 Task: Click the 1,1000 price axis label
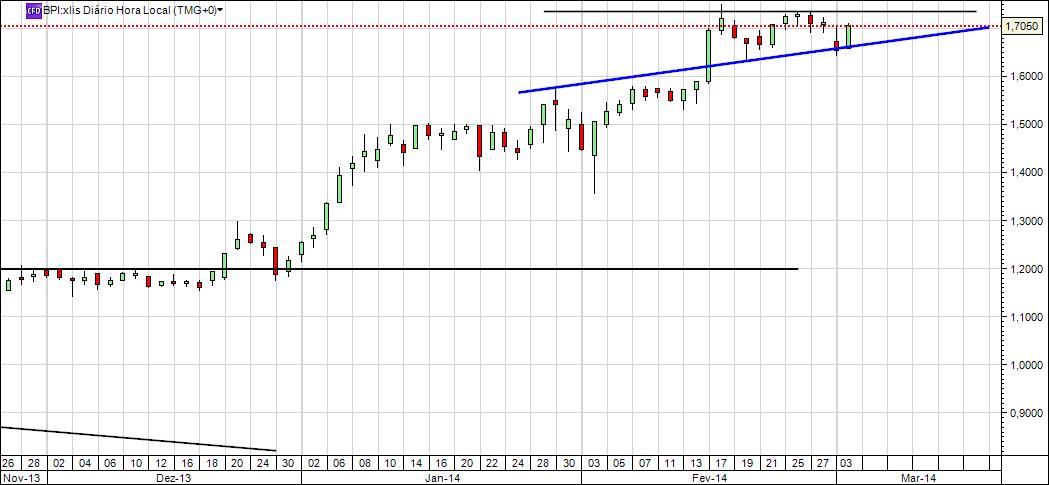click(x=1025, y=317)
